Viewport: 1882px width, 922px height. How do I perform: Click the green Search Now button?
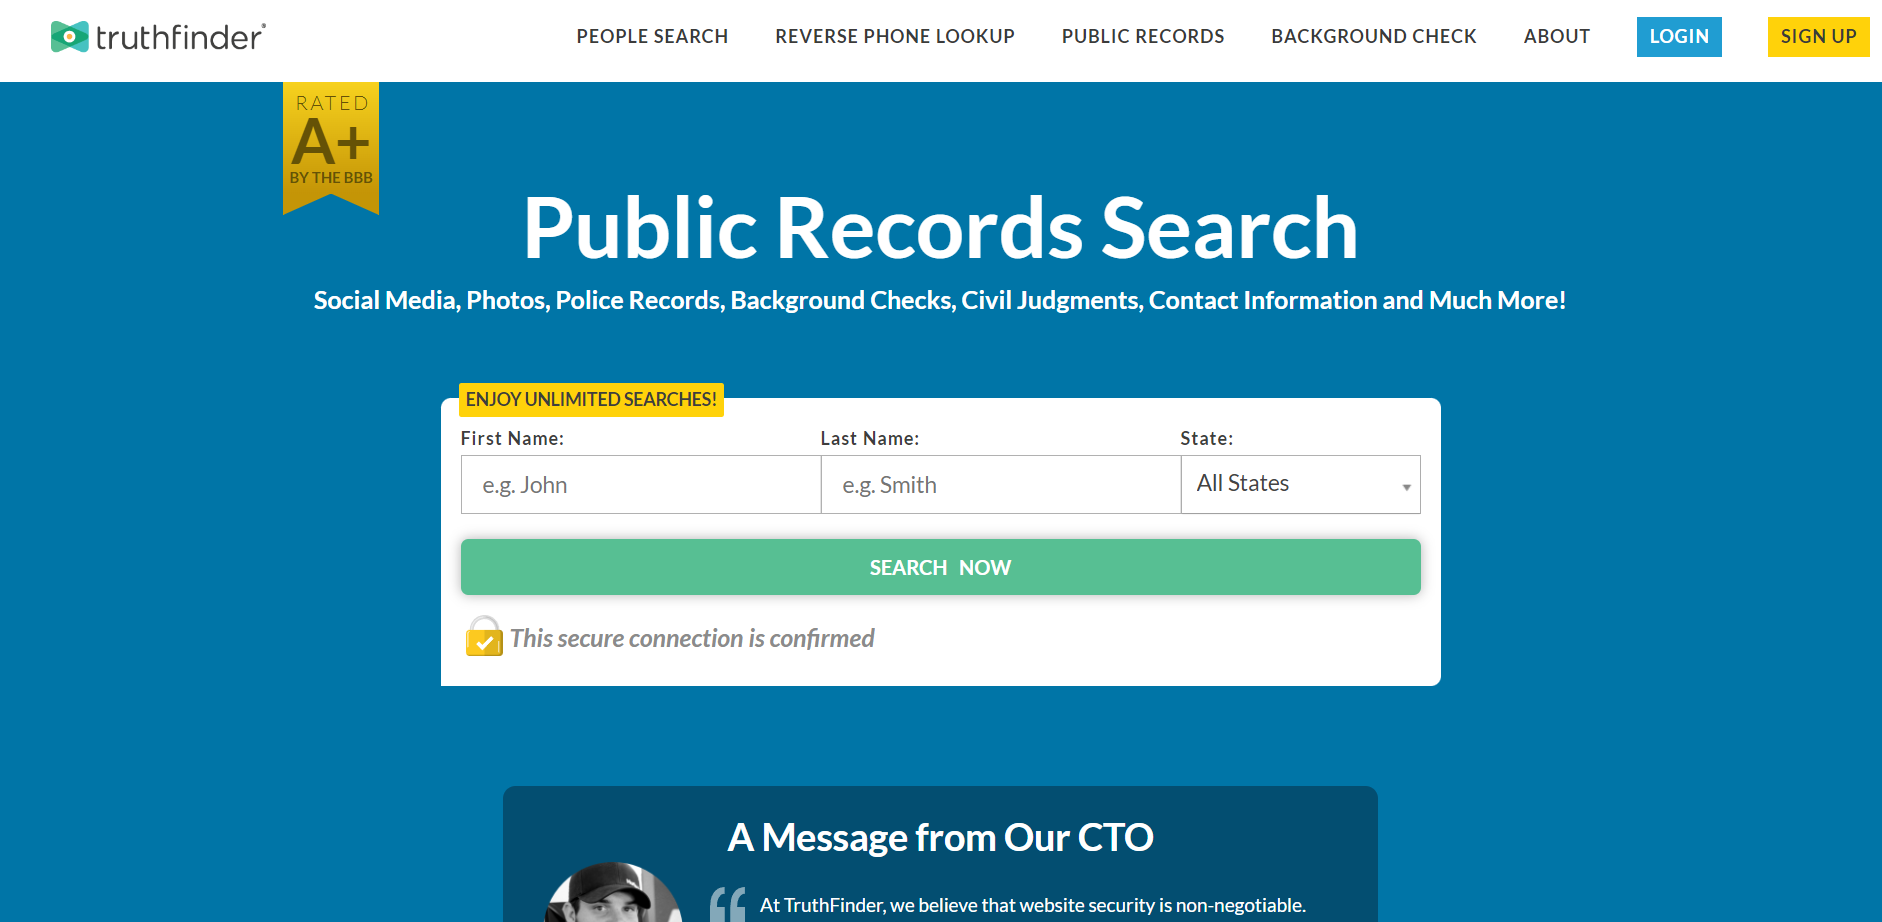[x=940, y=567]
